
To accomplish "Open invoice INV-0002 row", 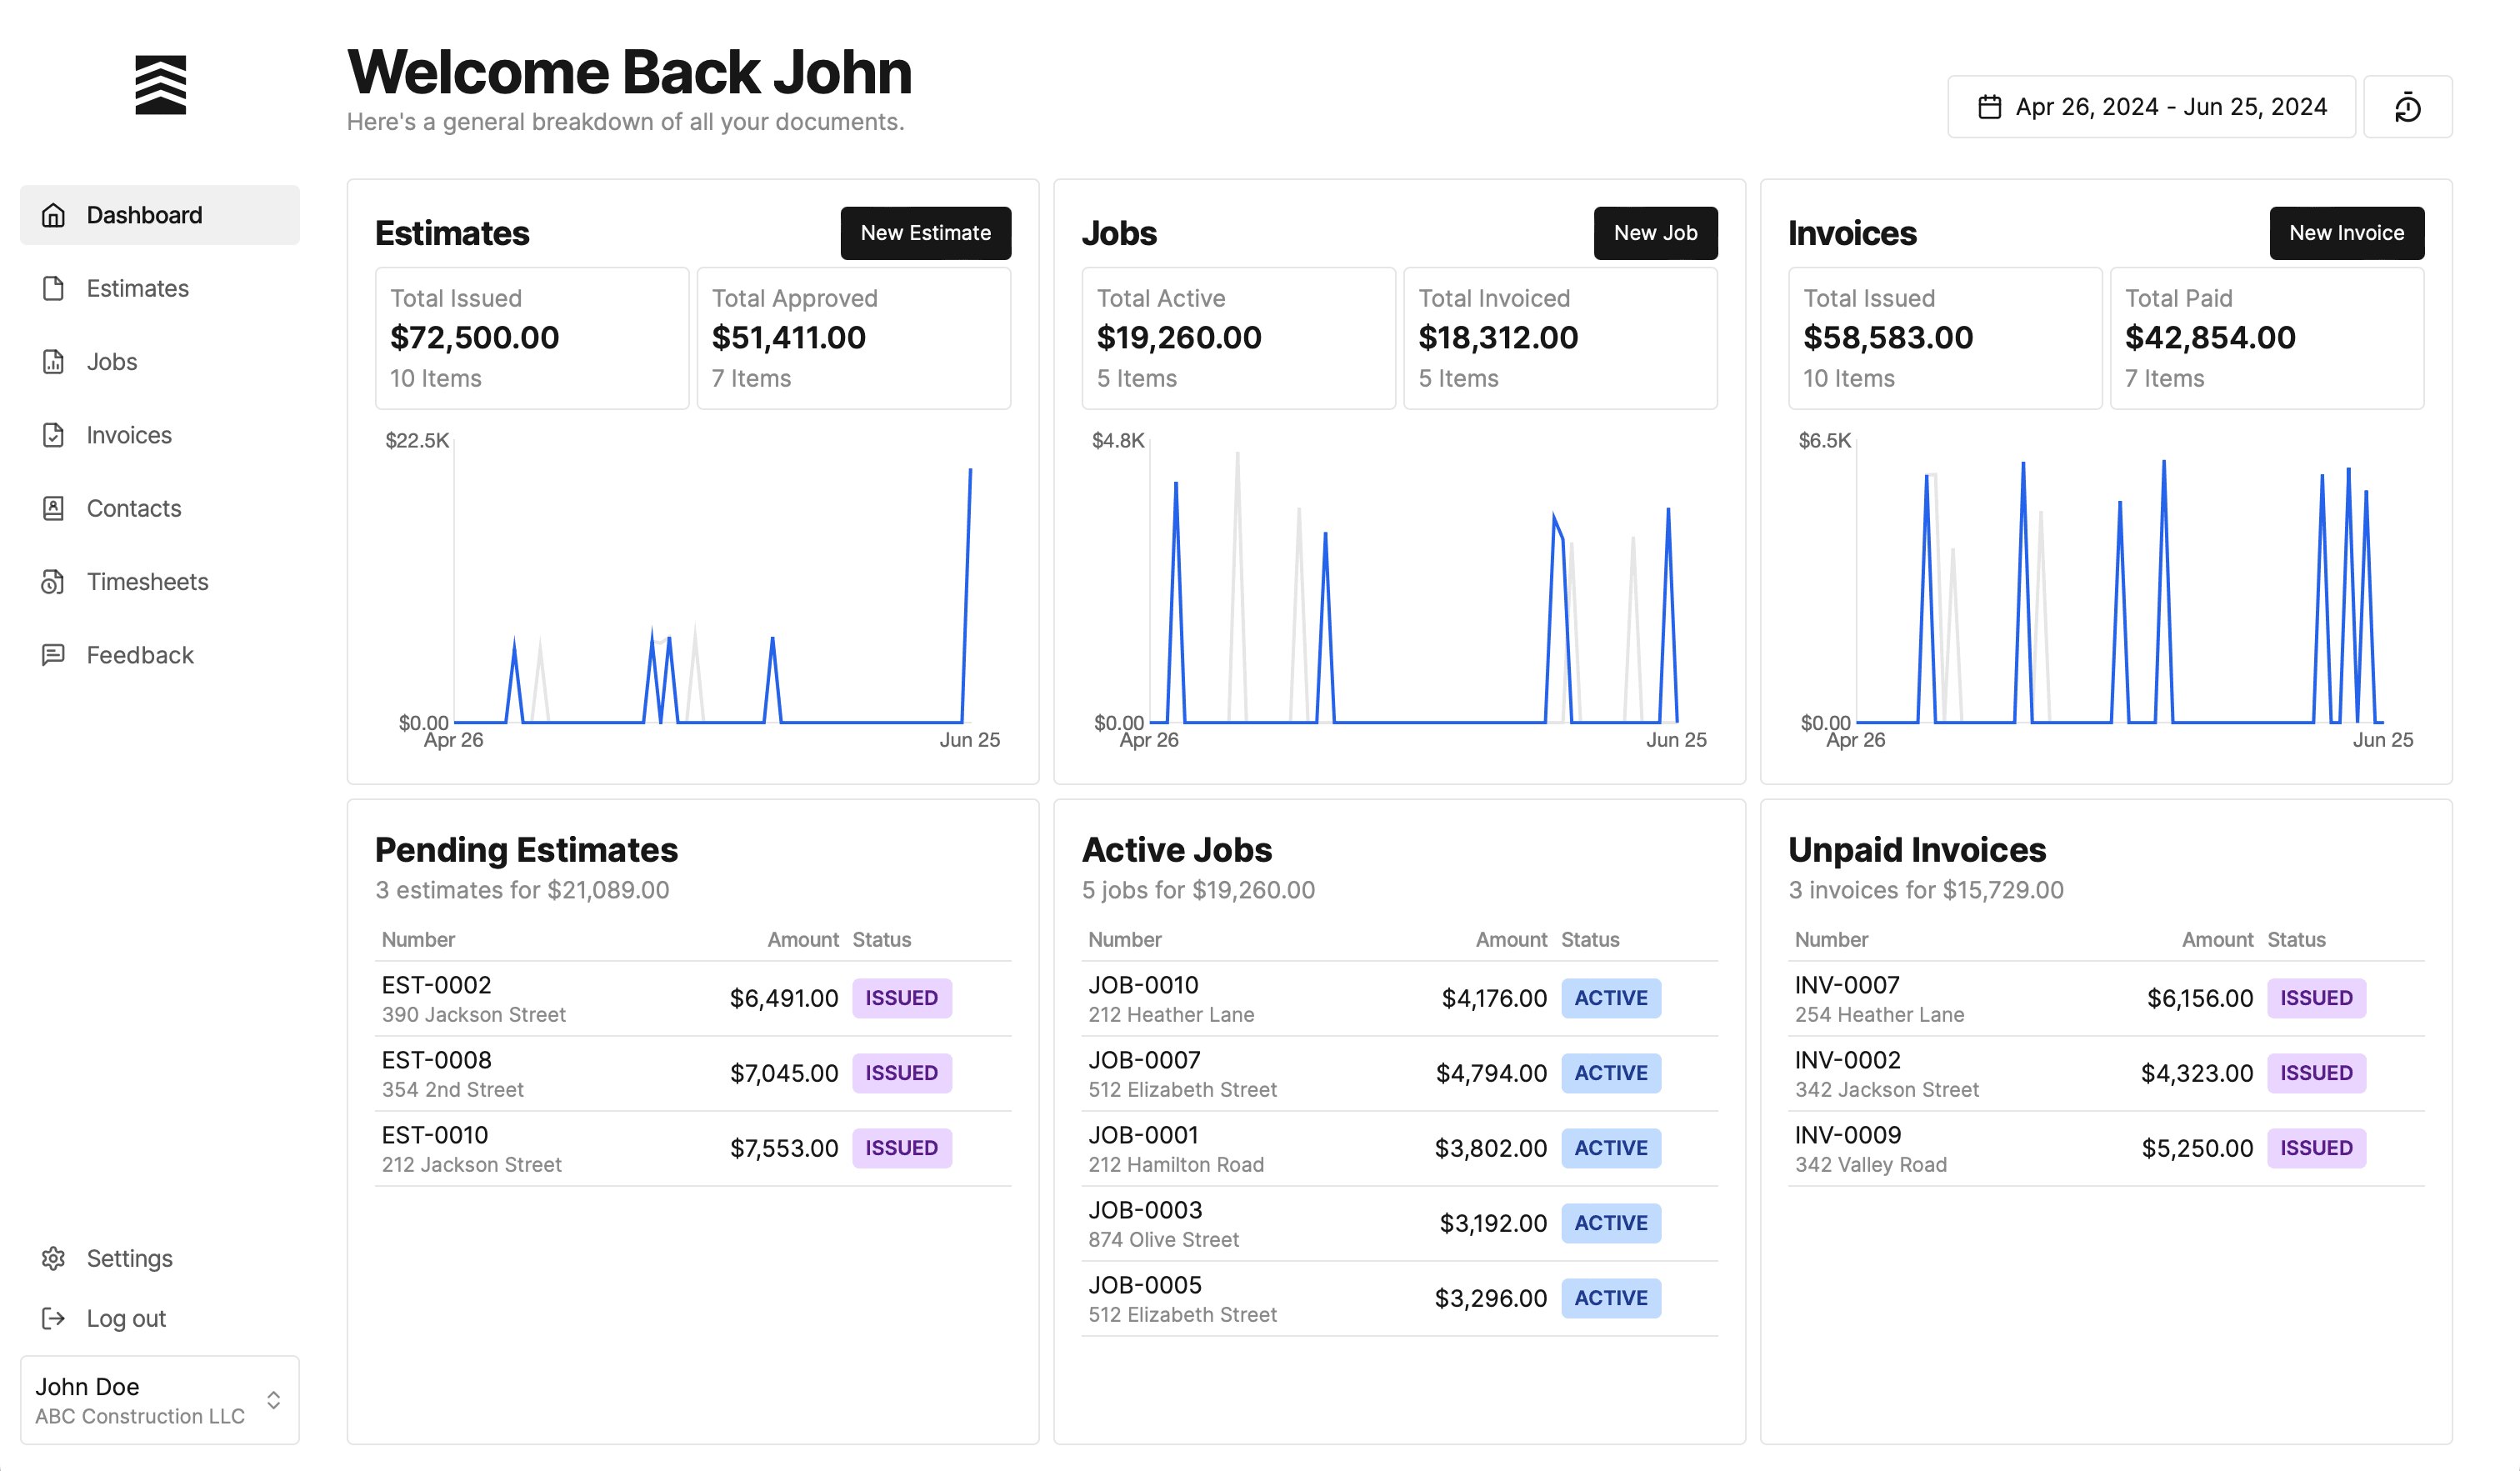I will pos(2106,1073).
